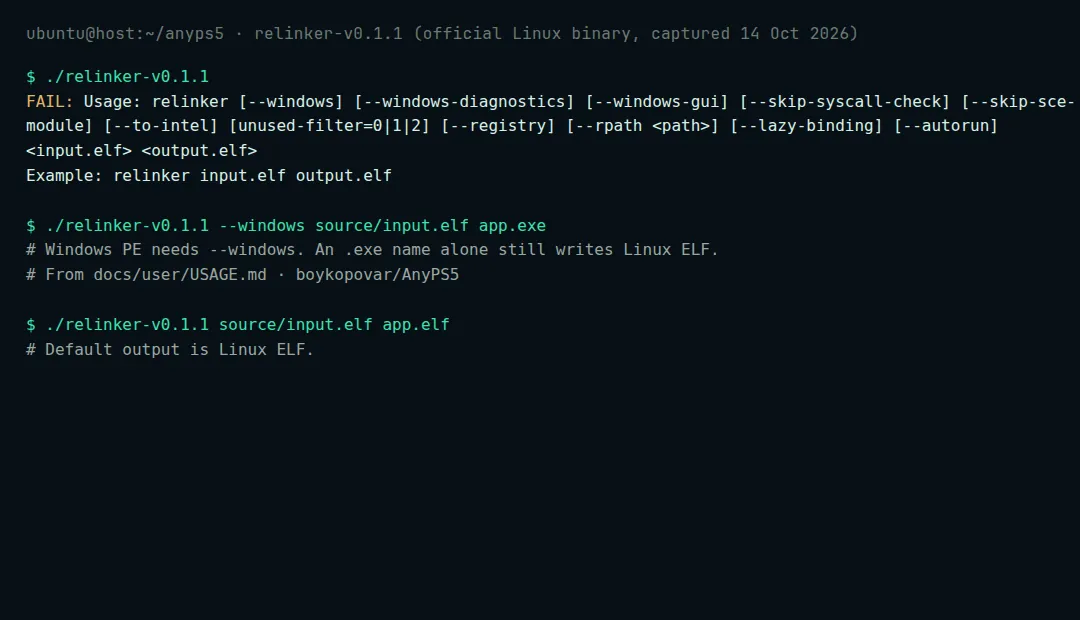Click the orange "FAIL:" label

click(50, 101)
